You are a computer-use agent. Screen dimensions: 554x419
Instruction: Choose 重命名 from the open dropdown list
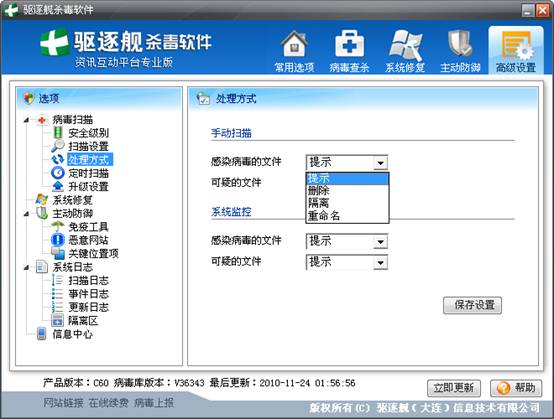347,215
